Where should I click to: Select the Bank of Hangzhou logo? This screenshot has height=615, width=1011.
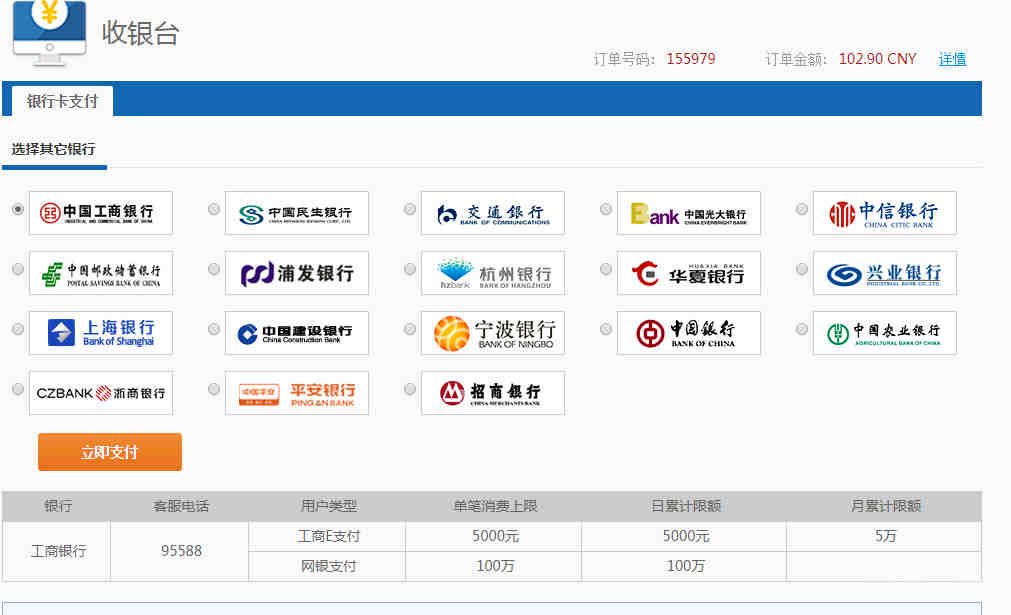(493, 273)
